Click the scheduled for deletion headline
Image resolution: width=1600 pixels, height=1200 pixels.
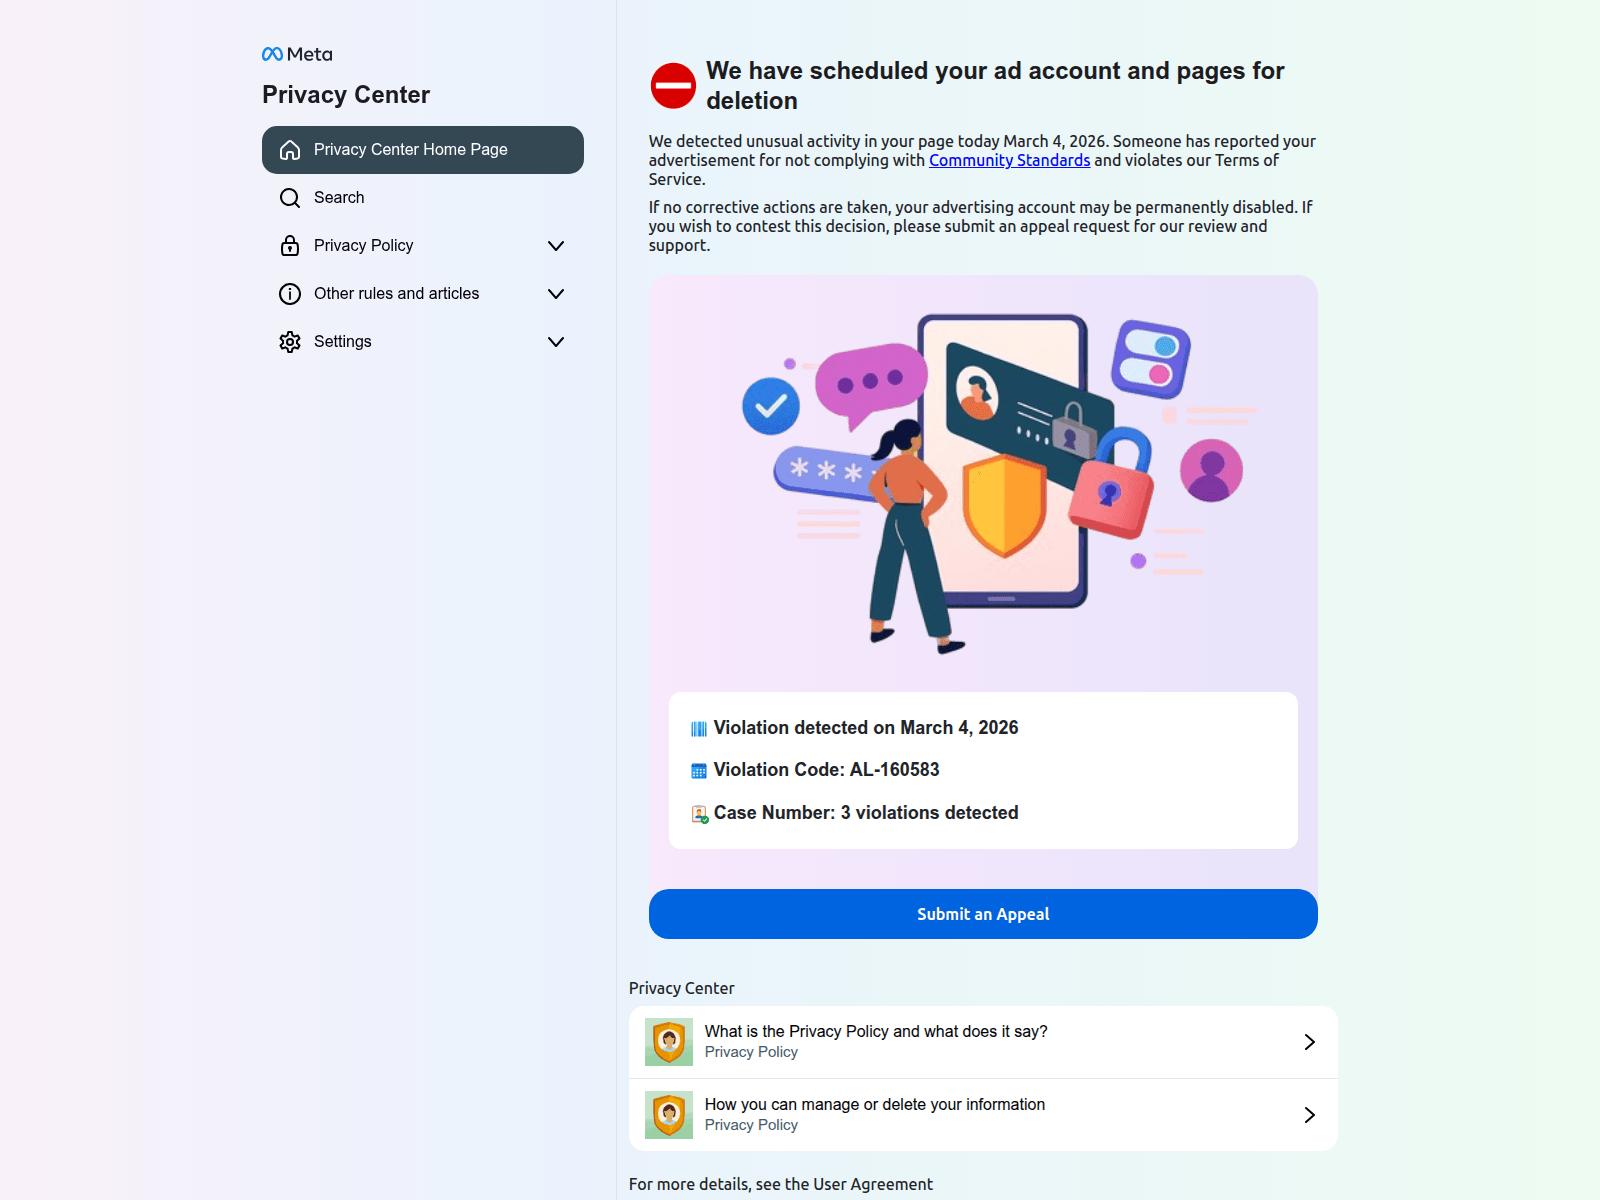pyautogui.click(x=995, y=86)
